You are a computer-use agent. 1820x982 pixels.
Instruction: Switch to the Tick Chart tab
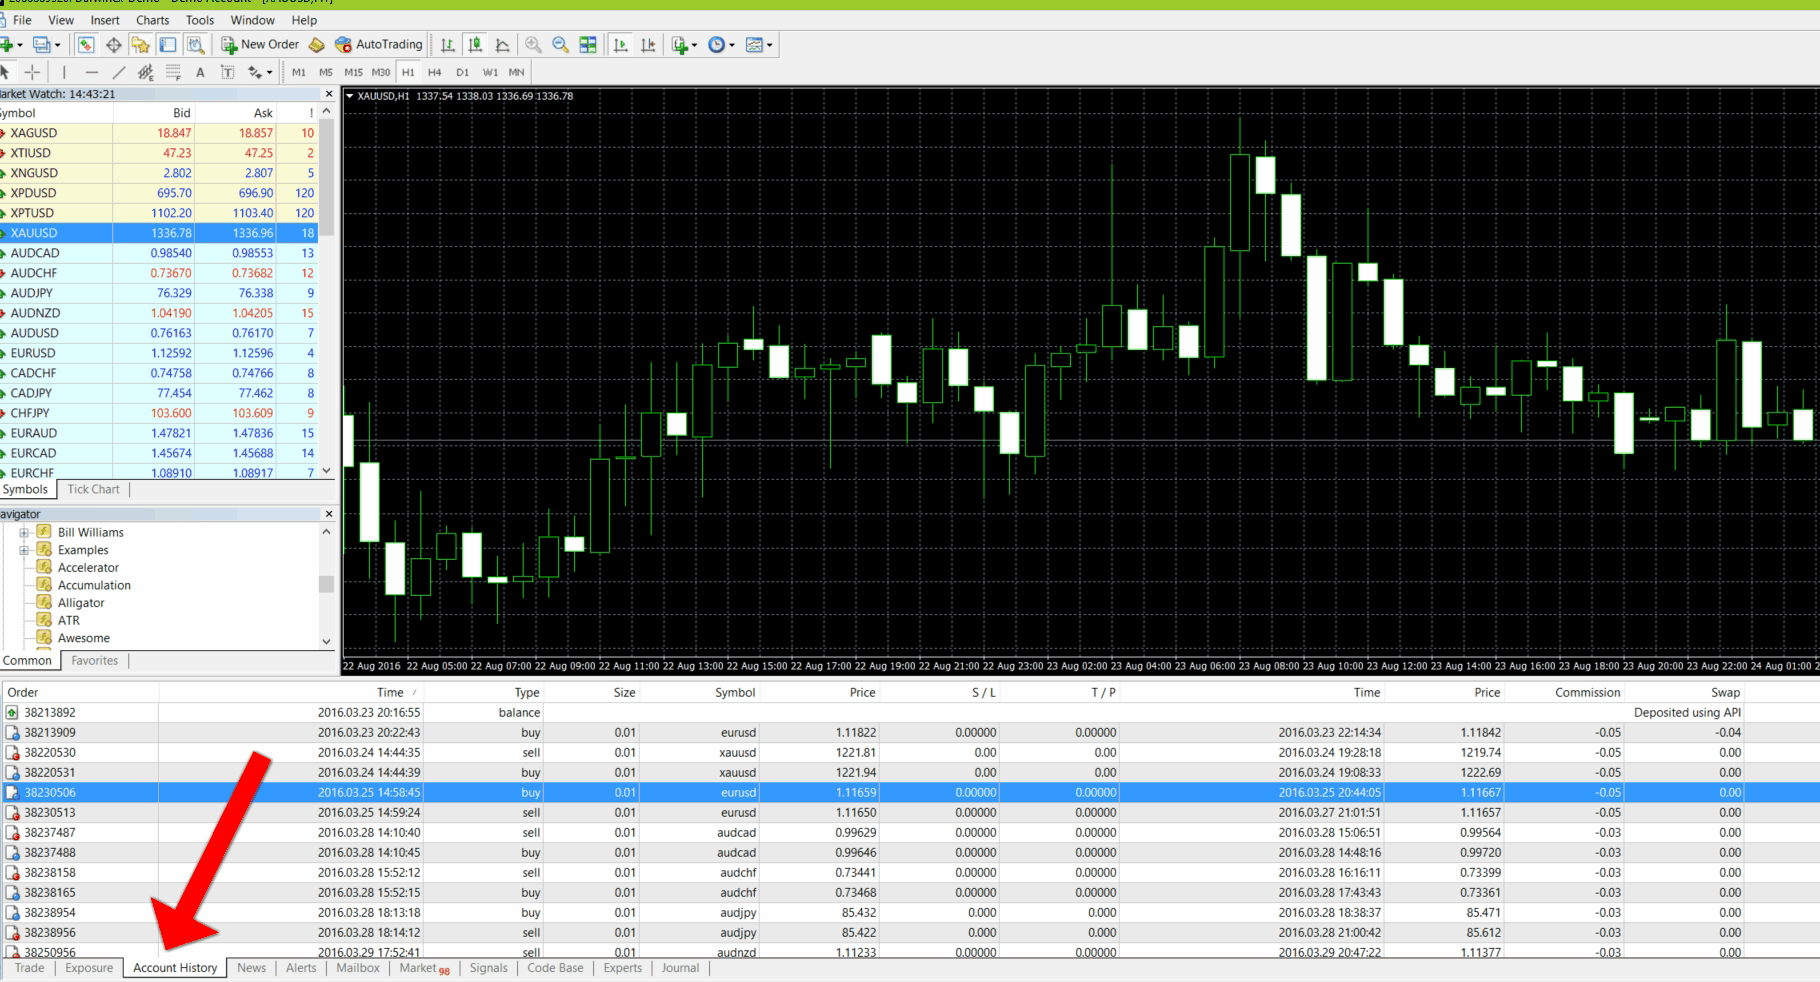pyautogui.click(x=93, y=489)
